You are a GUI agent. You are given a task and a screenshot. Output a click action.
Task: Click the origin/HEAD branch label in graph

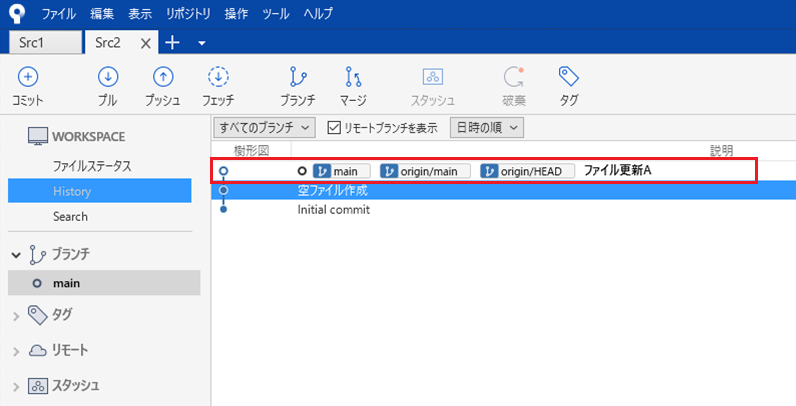tap(527, 171)
